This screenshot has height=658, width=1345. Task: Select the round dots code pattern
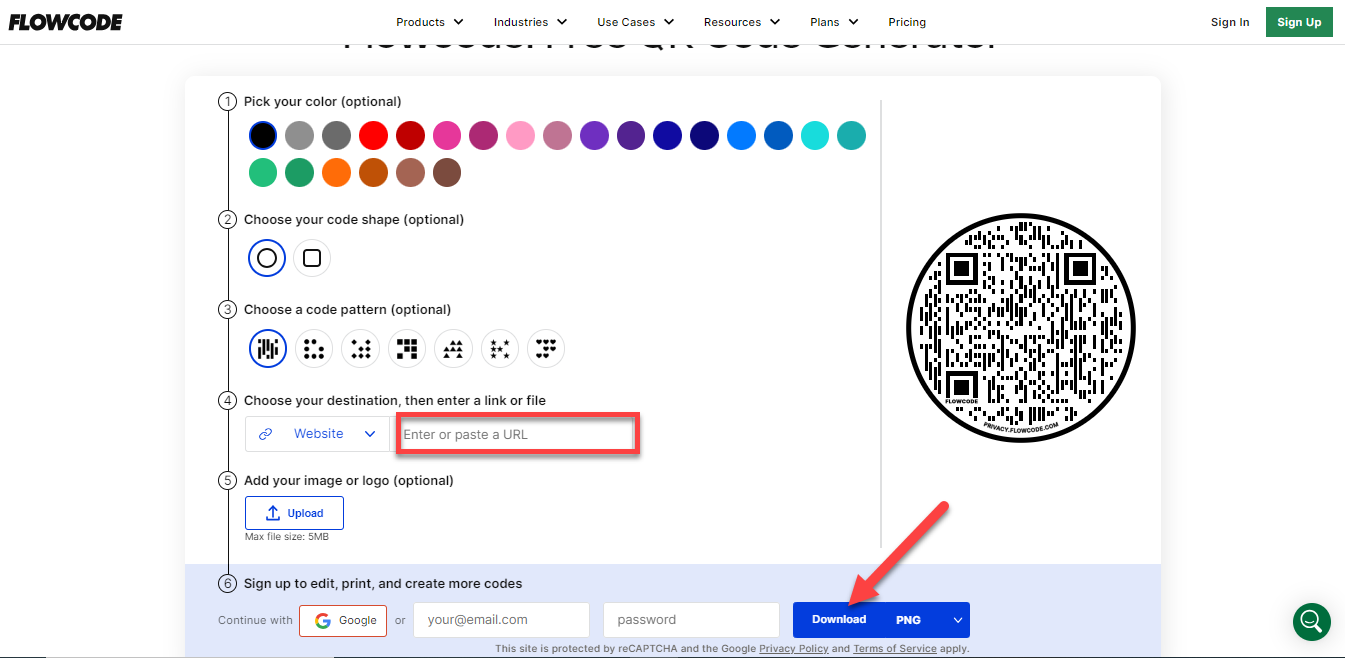pyautogui.click(x=314, y=348)
